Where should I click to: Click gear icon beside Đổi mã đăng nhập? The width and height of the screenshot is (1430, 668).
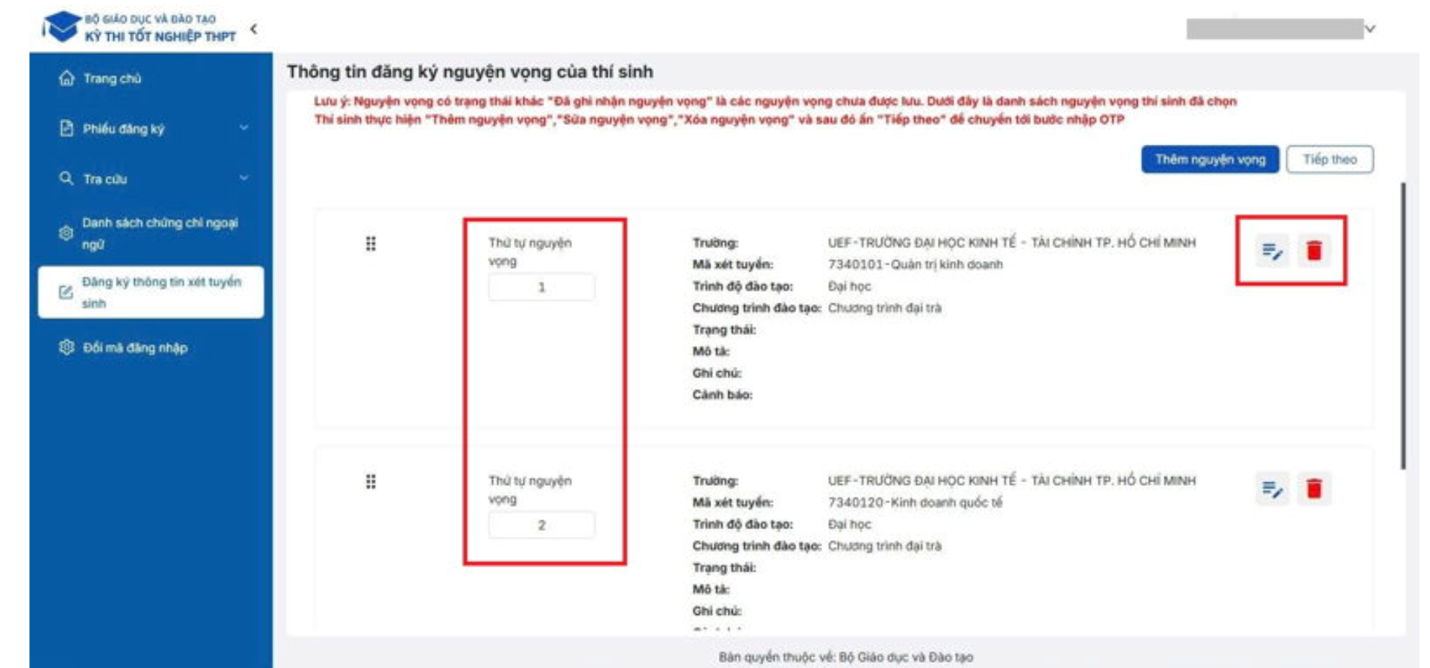coord(67,348)
